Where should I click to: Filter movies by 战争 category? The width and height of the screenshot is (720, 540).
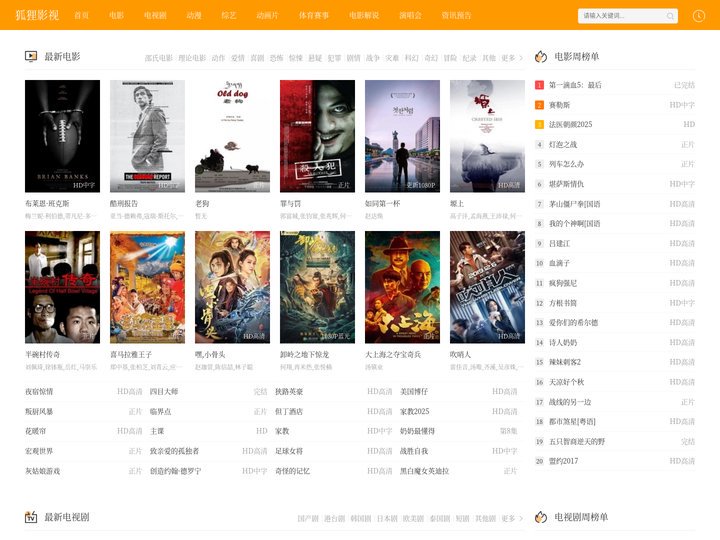373,58
